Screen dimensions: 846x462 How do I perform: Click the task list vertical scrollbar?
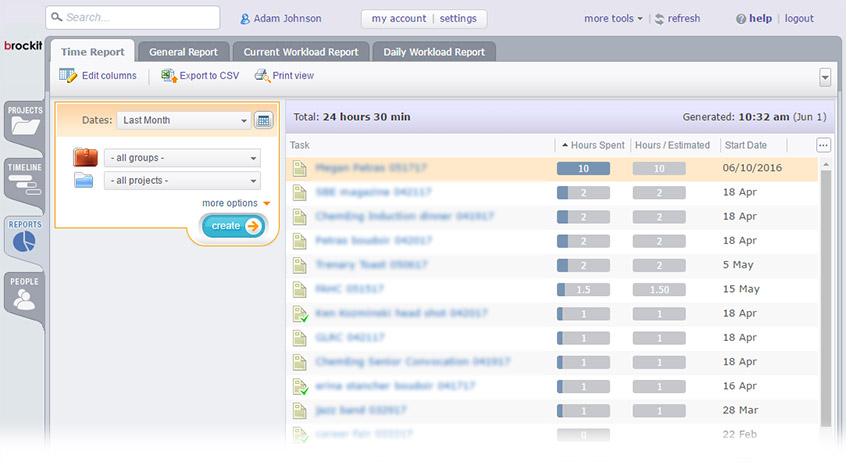pos(825,297)
